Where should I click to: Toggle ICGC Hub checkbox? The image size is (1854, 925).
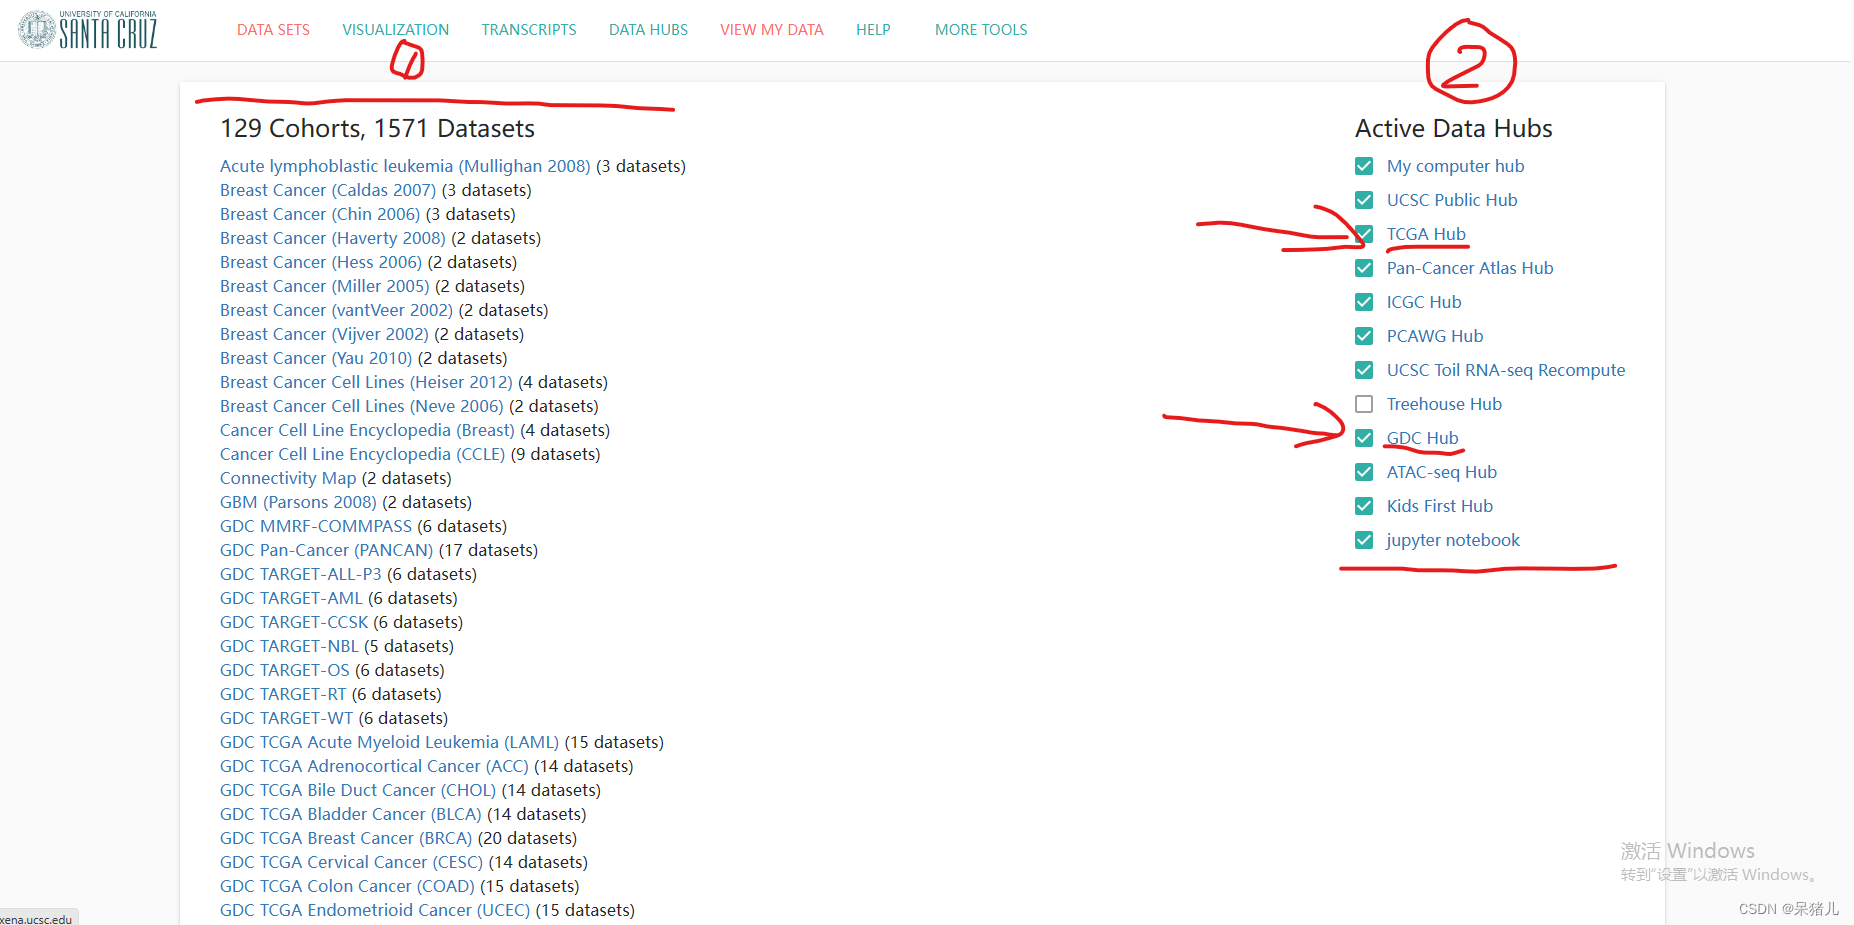1364,302
